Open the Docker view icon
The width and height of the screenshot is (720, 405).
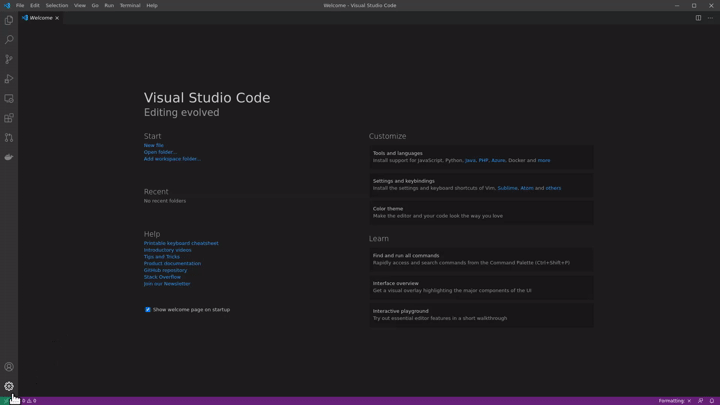click(x=9, y=157)
